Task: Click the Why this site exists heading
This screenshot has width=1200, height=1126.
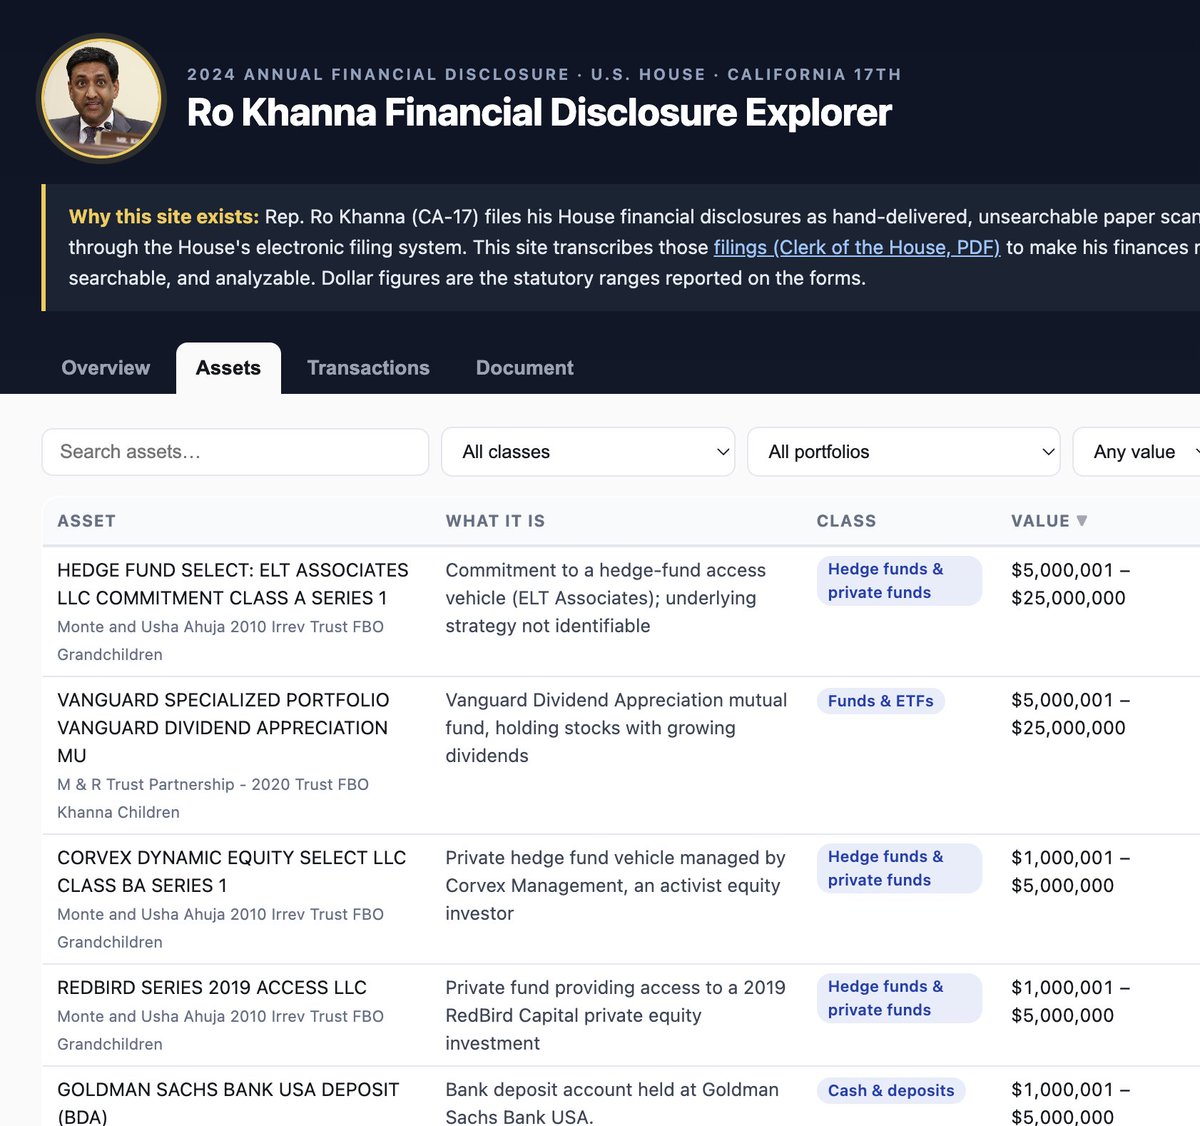Action: point(164,216)
